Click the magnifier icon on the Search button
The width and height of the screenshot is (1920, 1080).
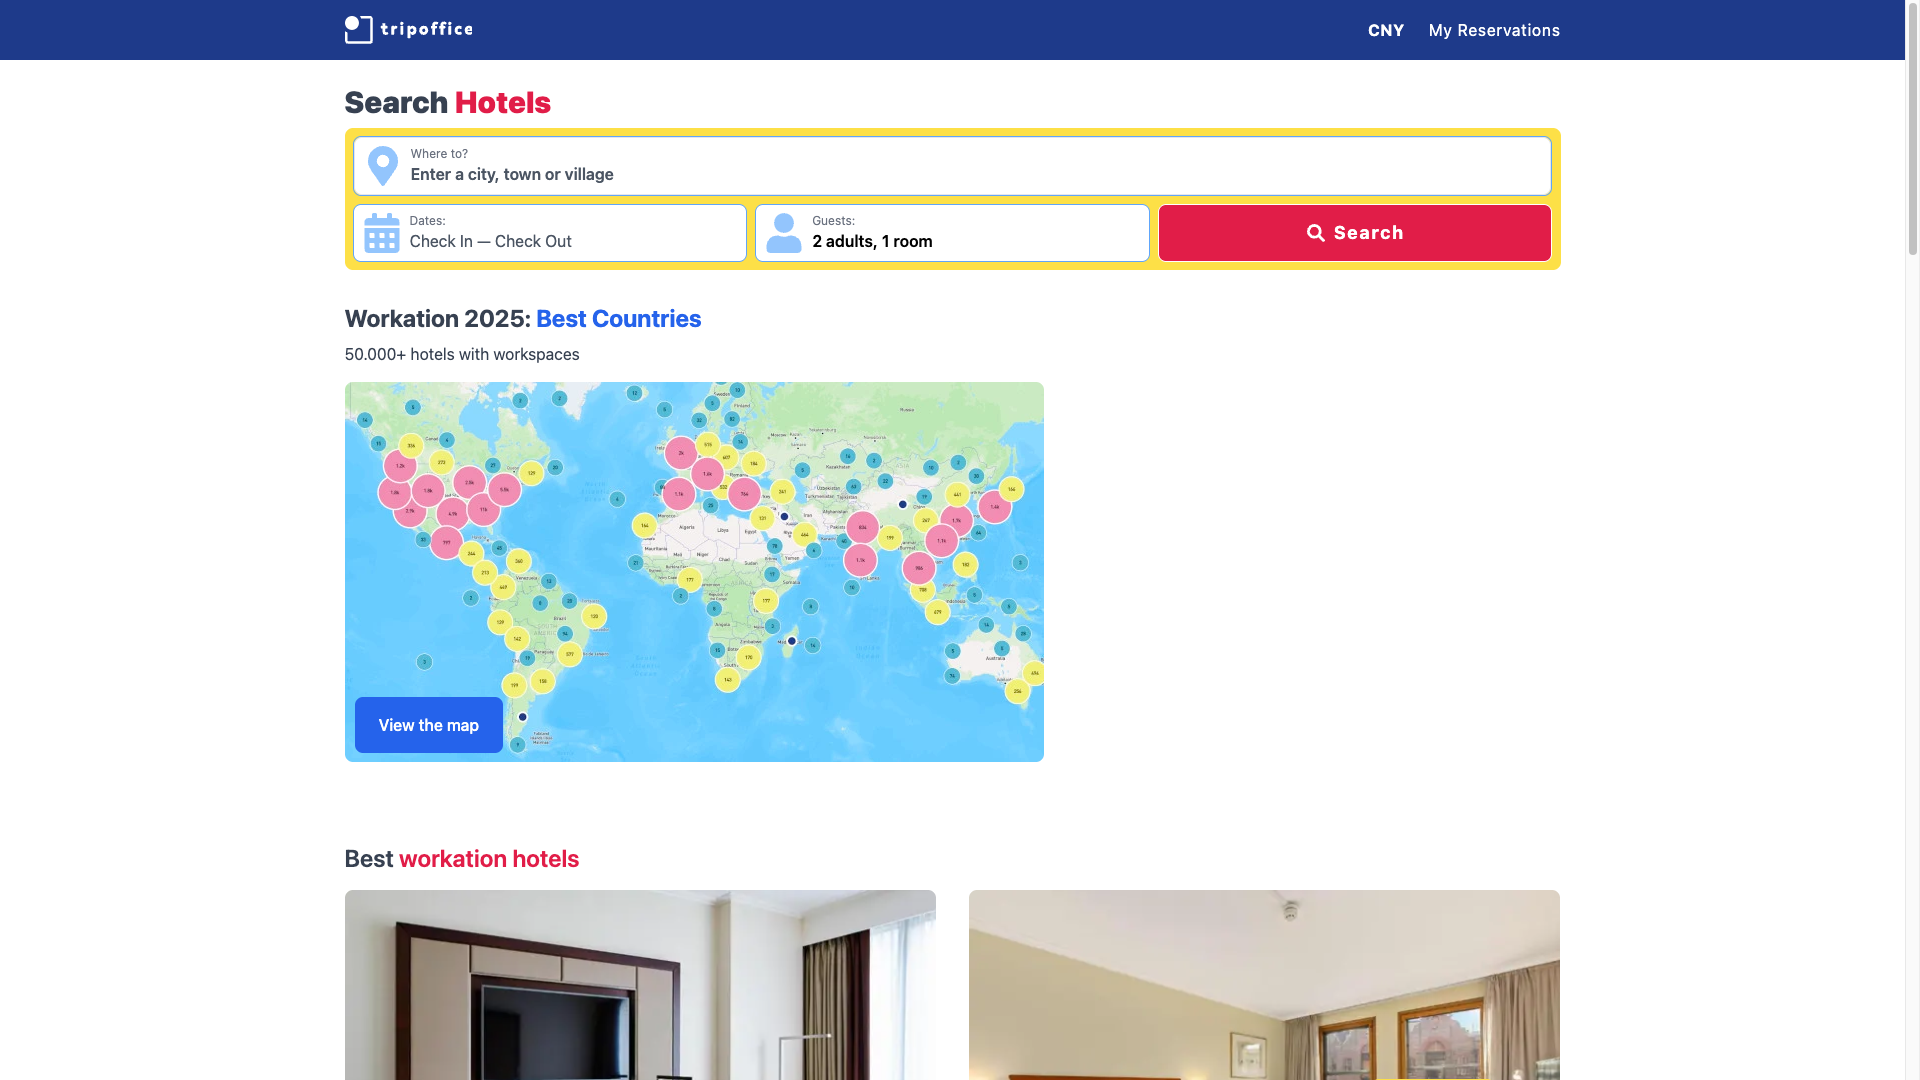(x=1316, y=233)
